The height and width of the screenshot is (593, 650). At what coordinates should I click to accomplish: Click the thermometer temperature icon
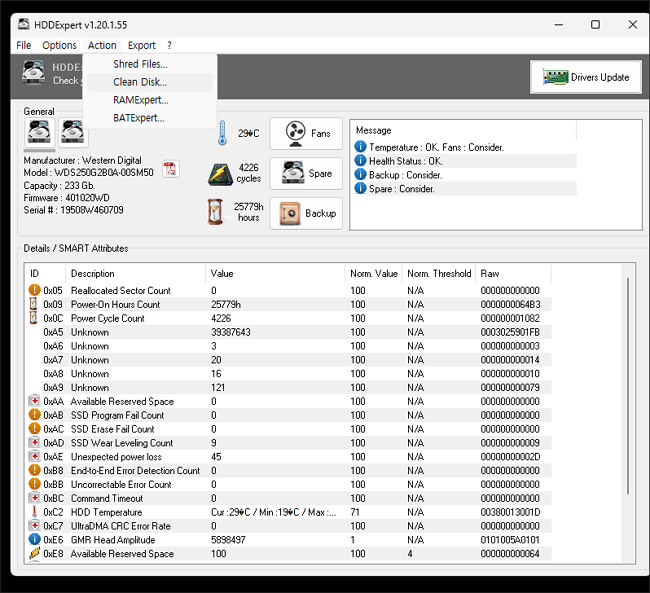pos(222,133)
